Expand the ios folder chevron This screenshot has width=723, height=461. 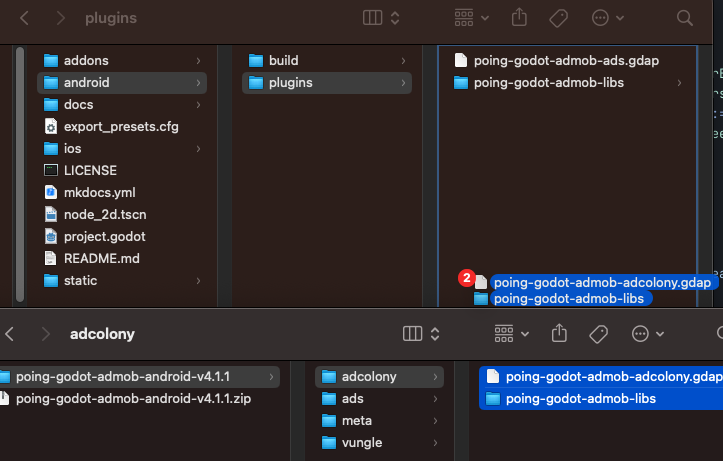click(198, 148)
